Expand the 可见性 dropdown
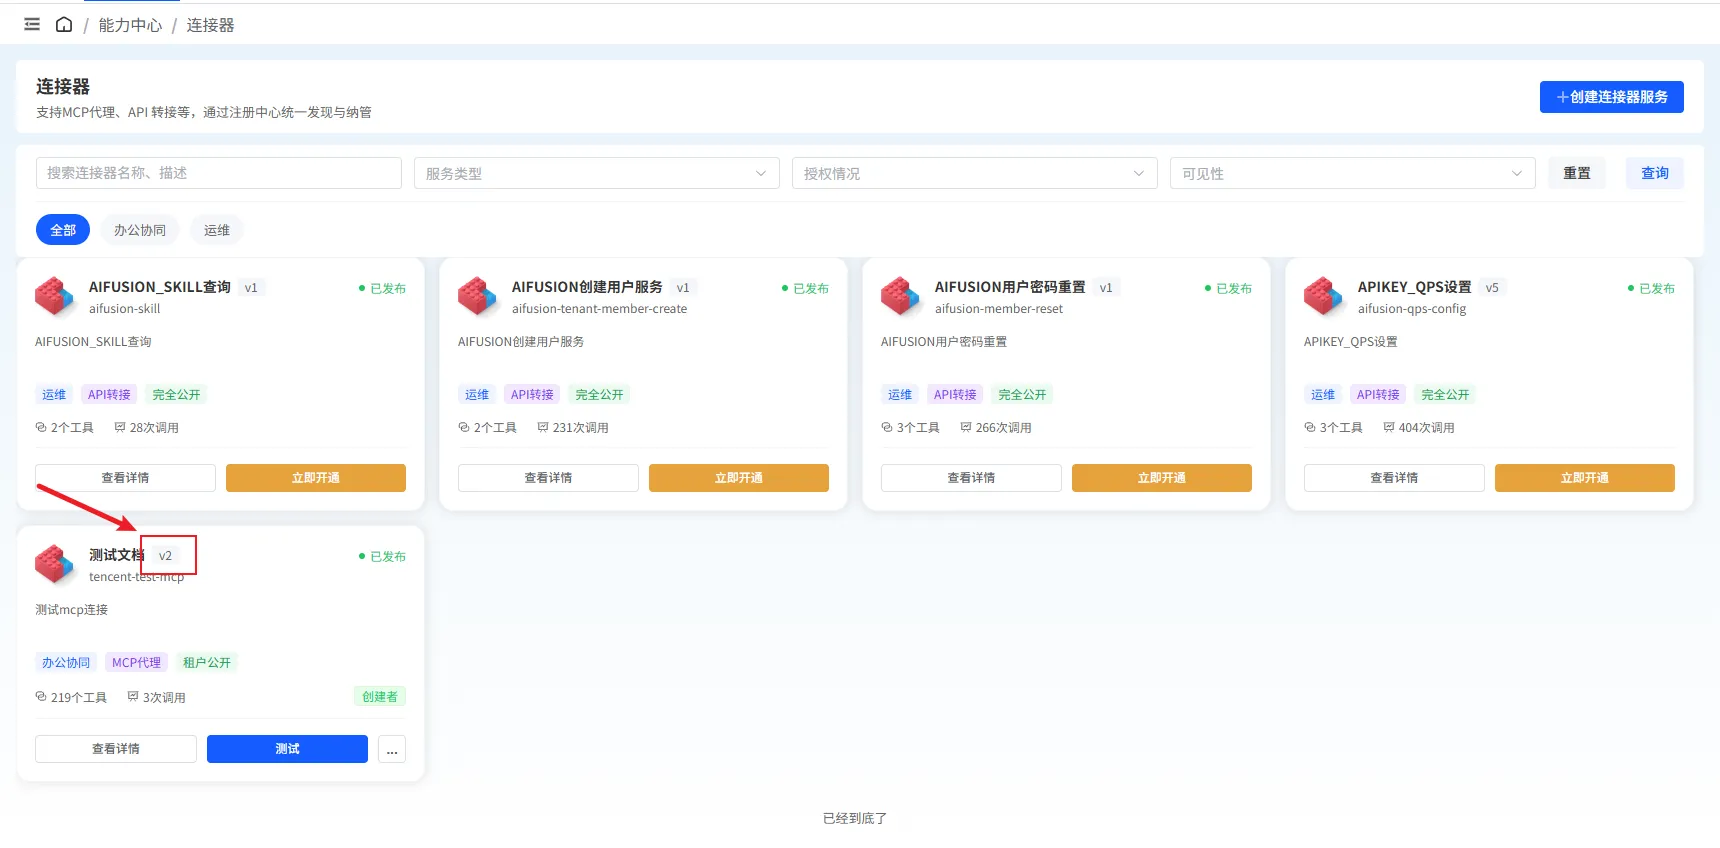 1353,173
